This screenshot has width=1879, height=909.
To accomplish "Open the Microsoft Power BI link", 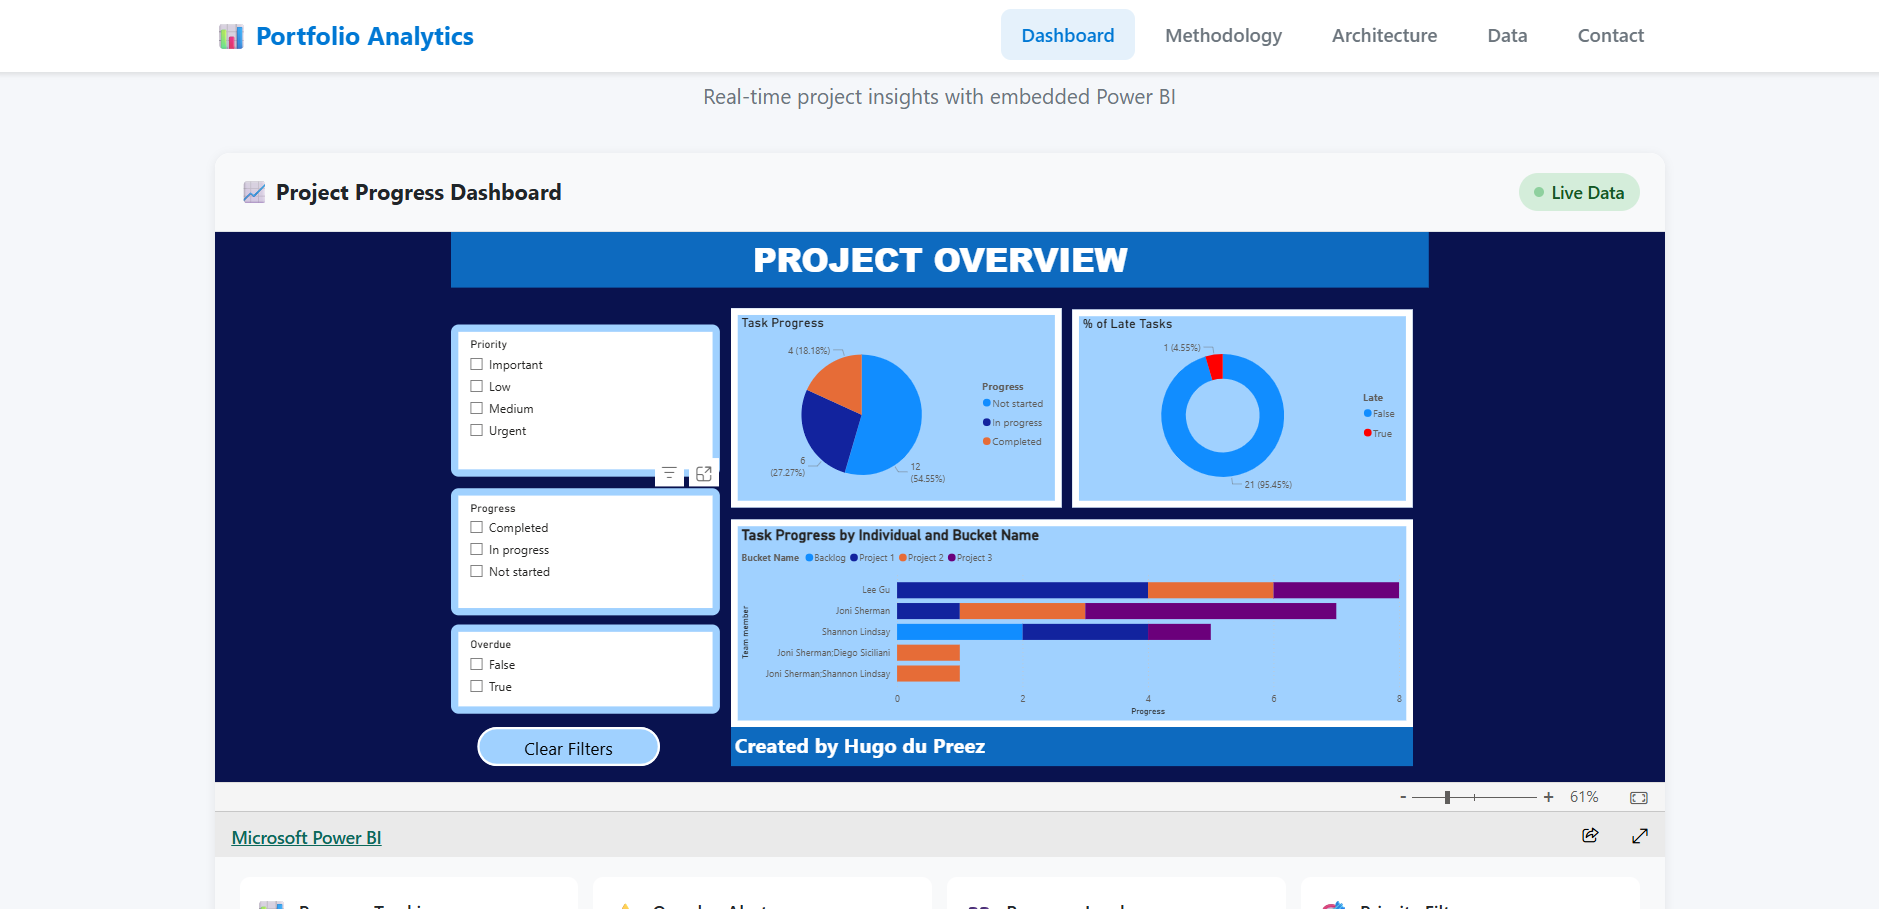I will point(306,837).
